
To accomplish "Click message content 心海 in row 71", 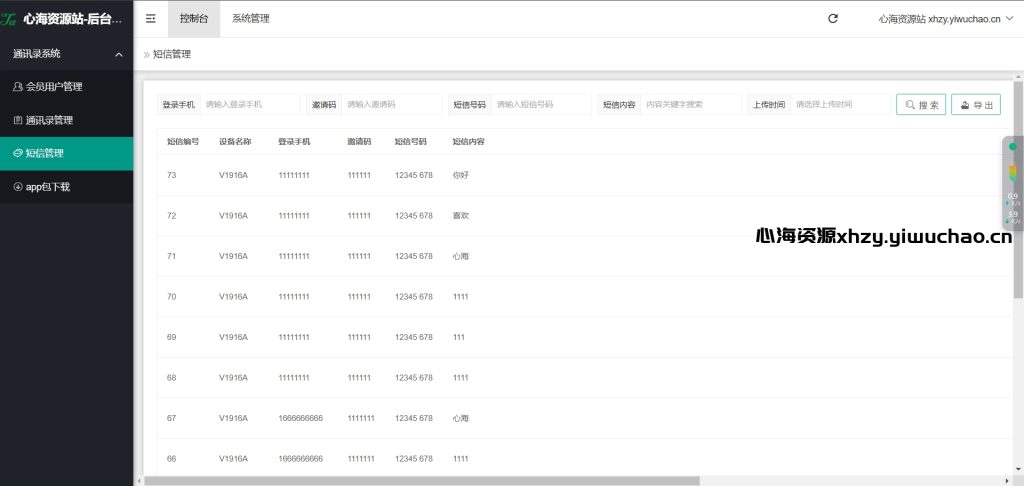I will coord(460,256).
